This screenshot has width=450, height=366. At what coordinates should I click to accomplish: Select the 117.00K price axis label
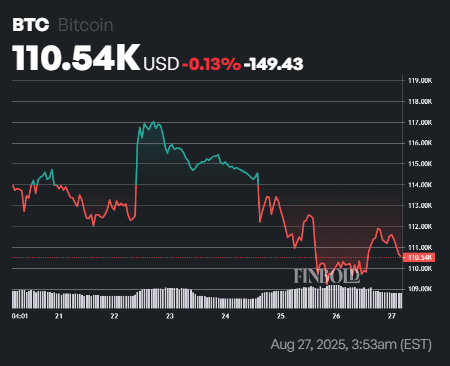pos(420,123)
